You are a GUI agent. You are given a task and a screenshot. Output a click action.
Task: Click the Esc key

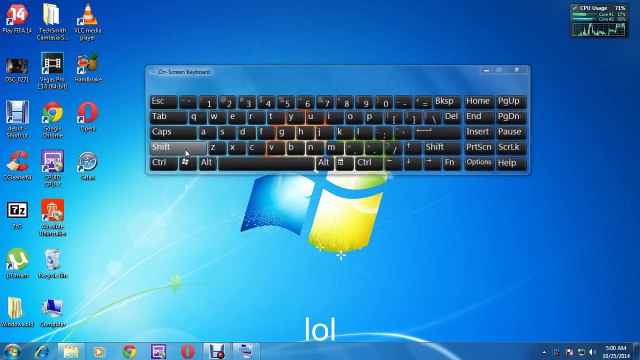tap(164, 102)
